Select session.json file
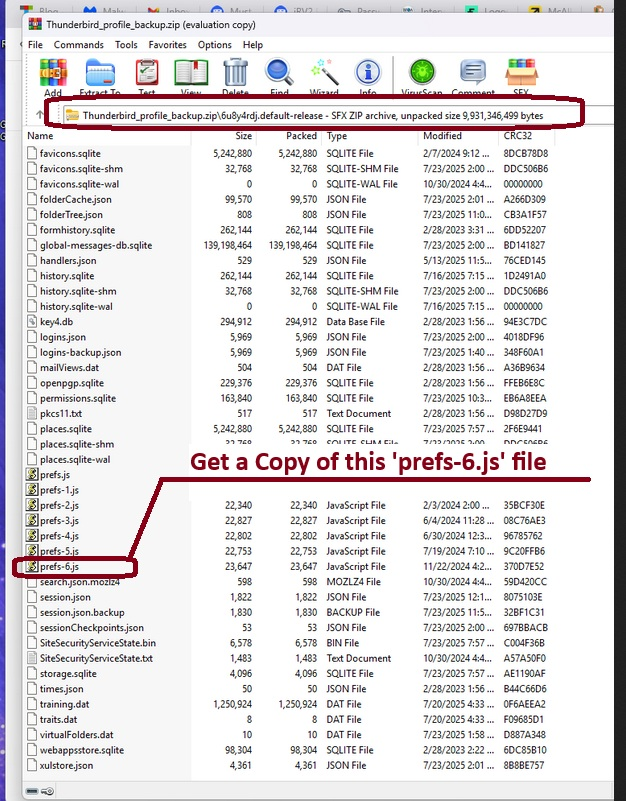 [65, 597]
